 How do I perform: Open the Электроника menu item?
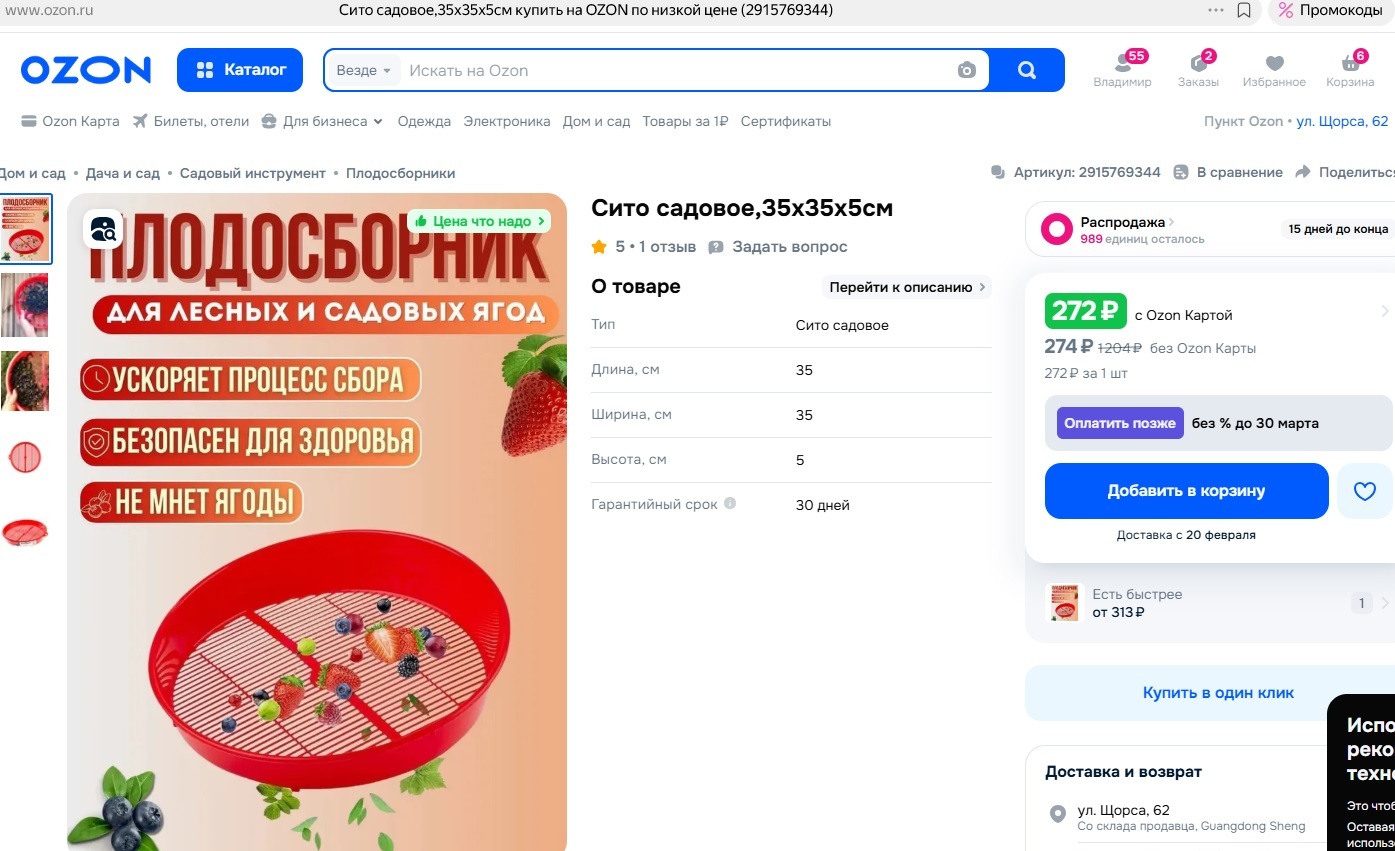click(506, 121)
